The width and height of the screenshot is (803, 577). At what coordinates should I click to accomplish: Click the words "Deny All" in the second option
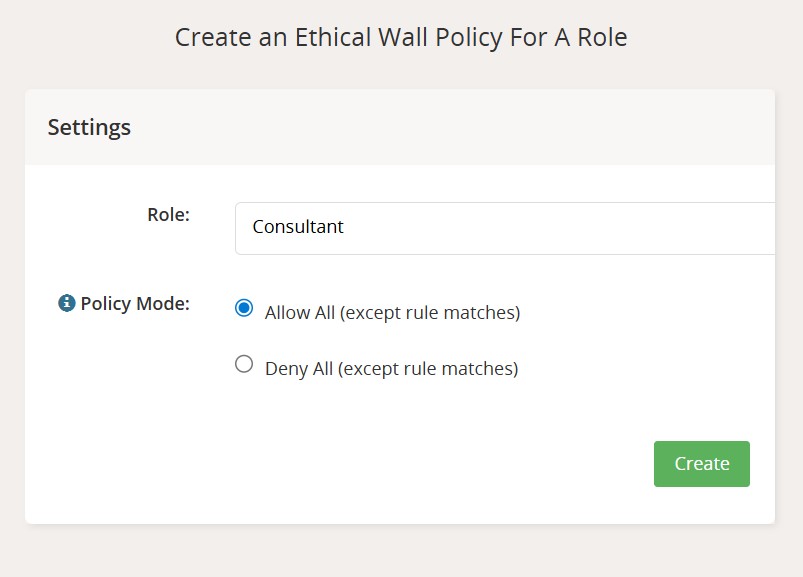pos(298,369)
